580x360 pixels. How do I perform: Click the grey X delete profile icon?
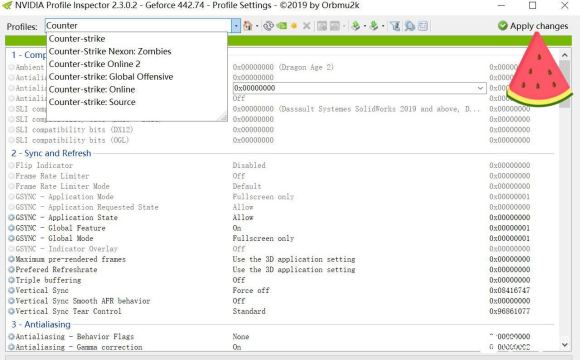307,26
